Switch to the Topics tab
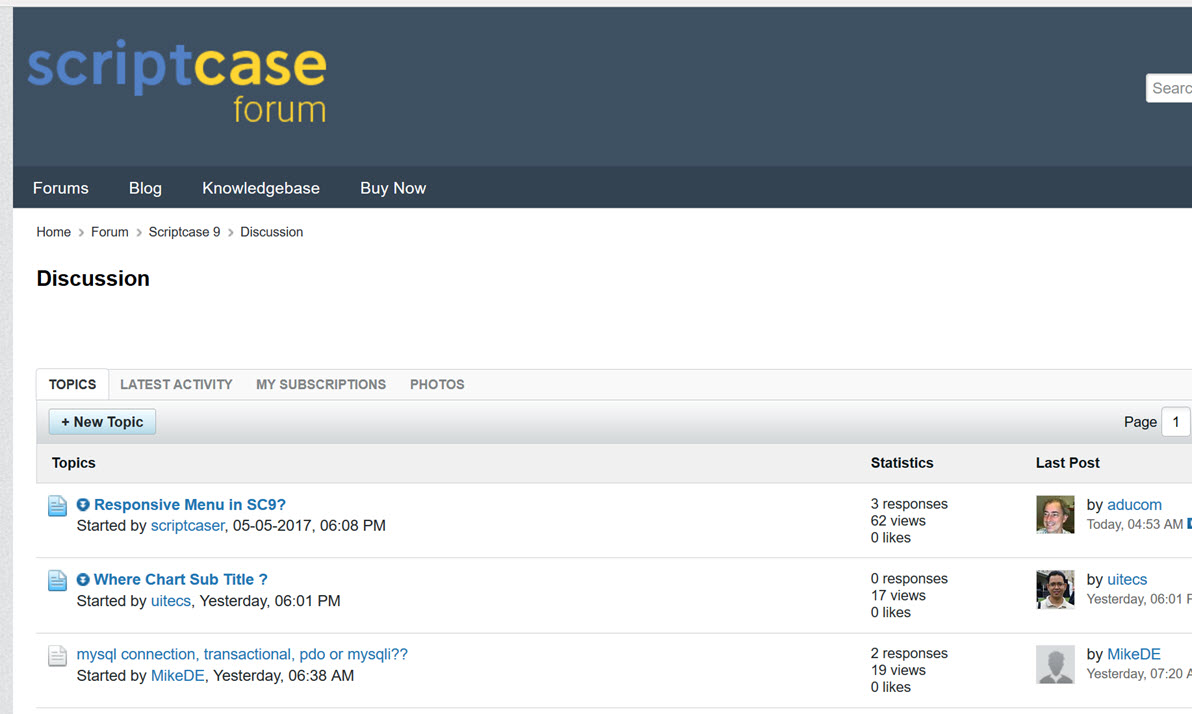Viewport: 1192px width, 714px height. [72, 385]
